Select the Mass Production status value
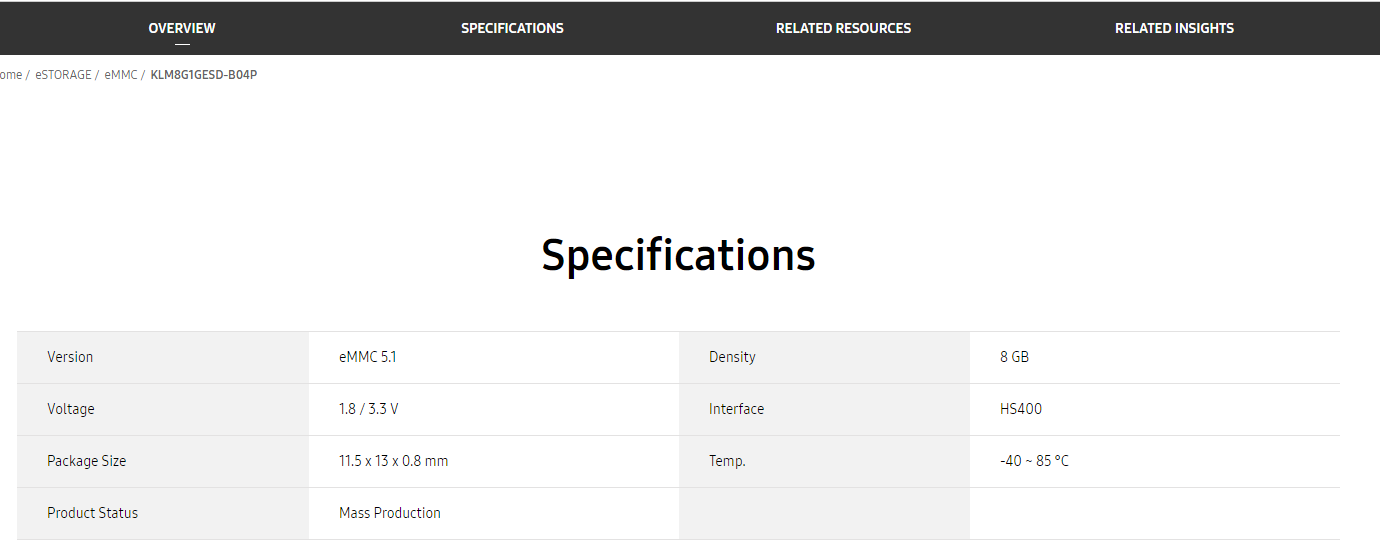 tap(390, 513)
